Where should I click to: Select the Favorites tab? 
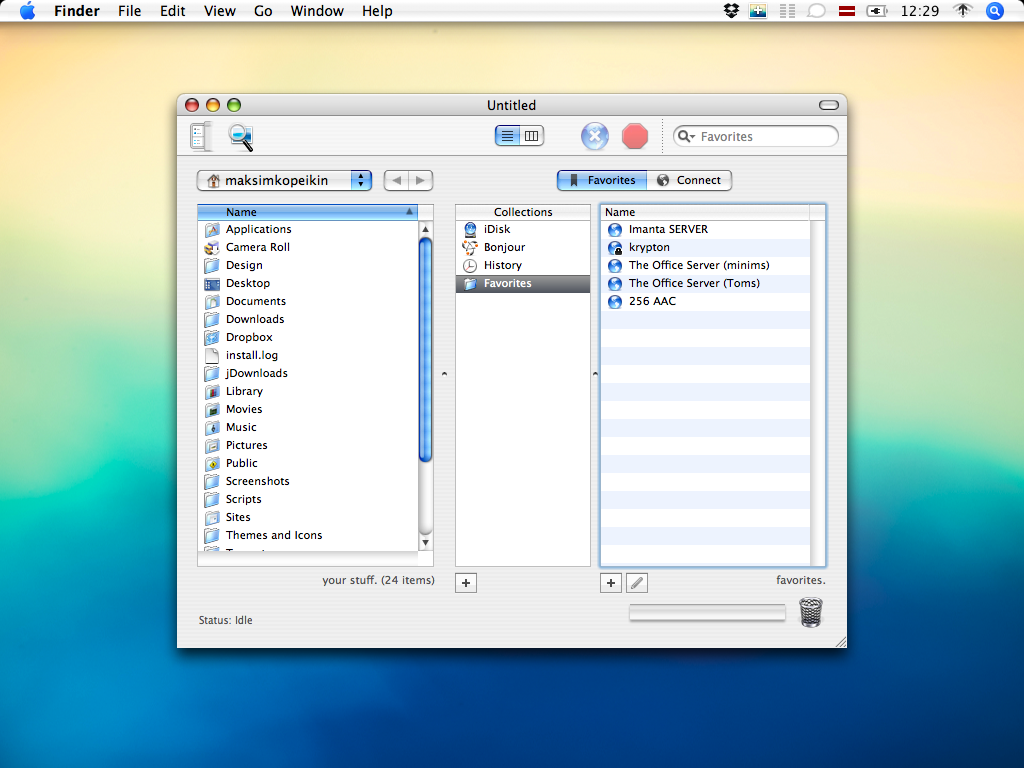click(x=602, y=180)
